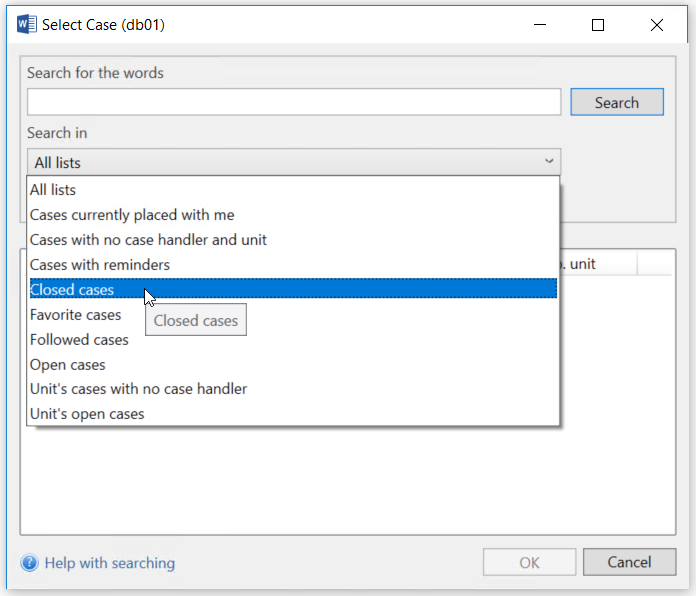Select 'Unit's cases with no case handler'

pos(138,389)
